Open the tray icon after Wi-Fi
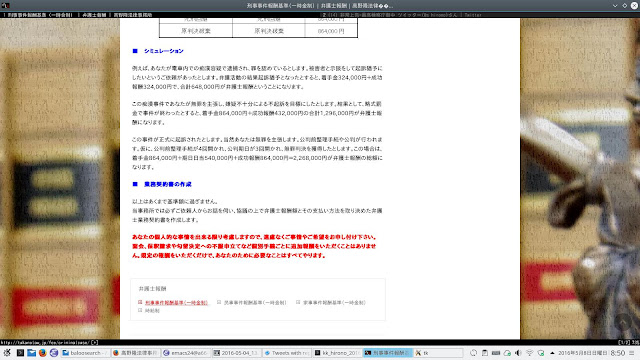The image size is (640, 360). click(x=541, y=353)
